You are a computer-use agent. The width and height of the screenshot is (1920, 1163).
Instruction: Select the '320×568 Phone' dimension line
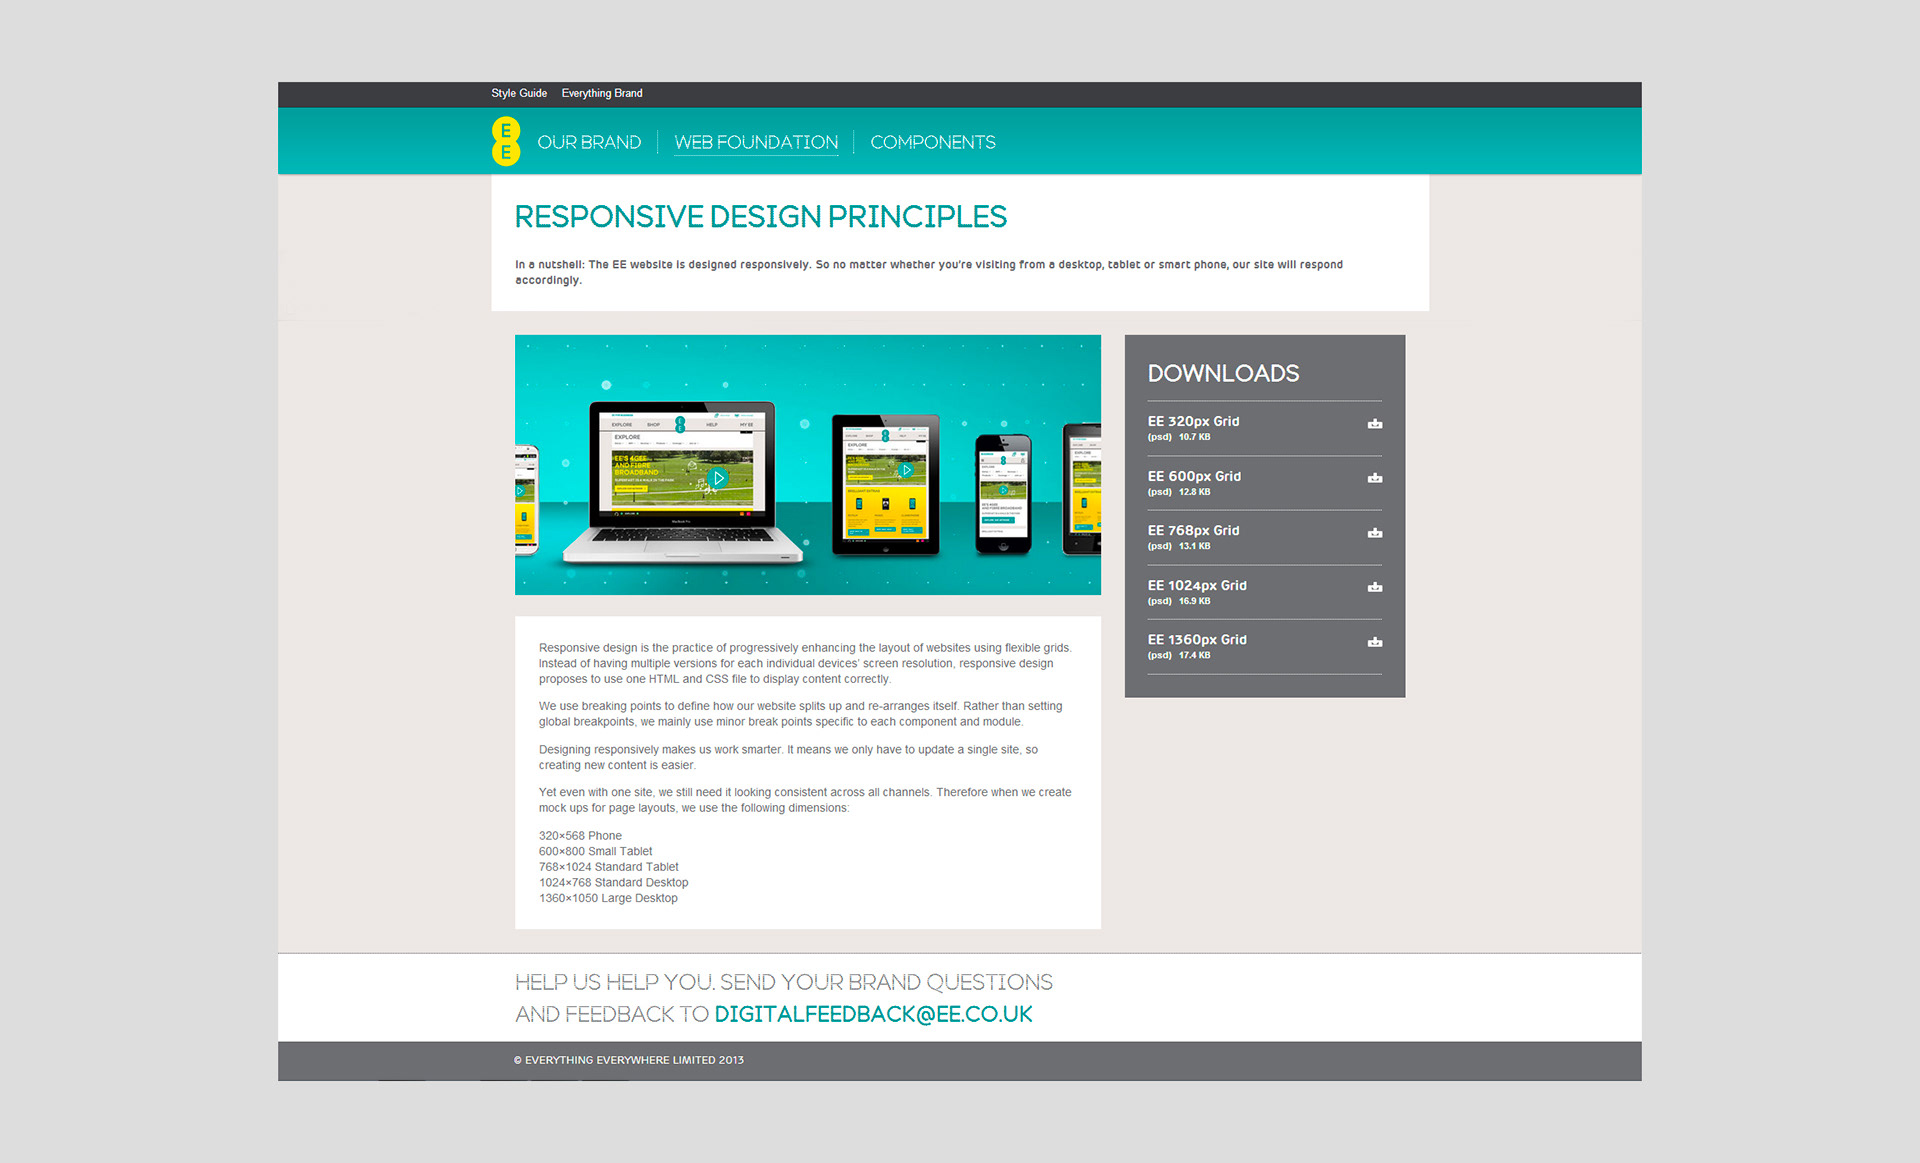point(580,836)
